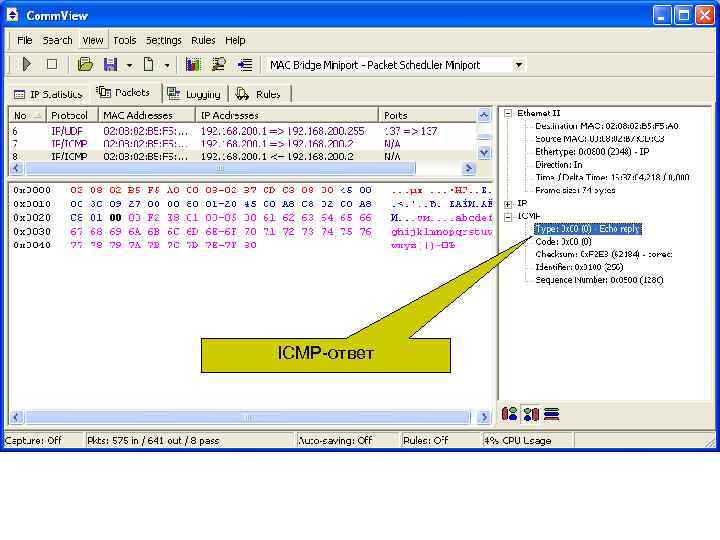The height and width of the screenshot is (540, 720).
Task: Start capture with the play button
Action: pyautogui.click(x=27, y=64)
